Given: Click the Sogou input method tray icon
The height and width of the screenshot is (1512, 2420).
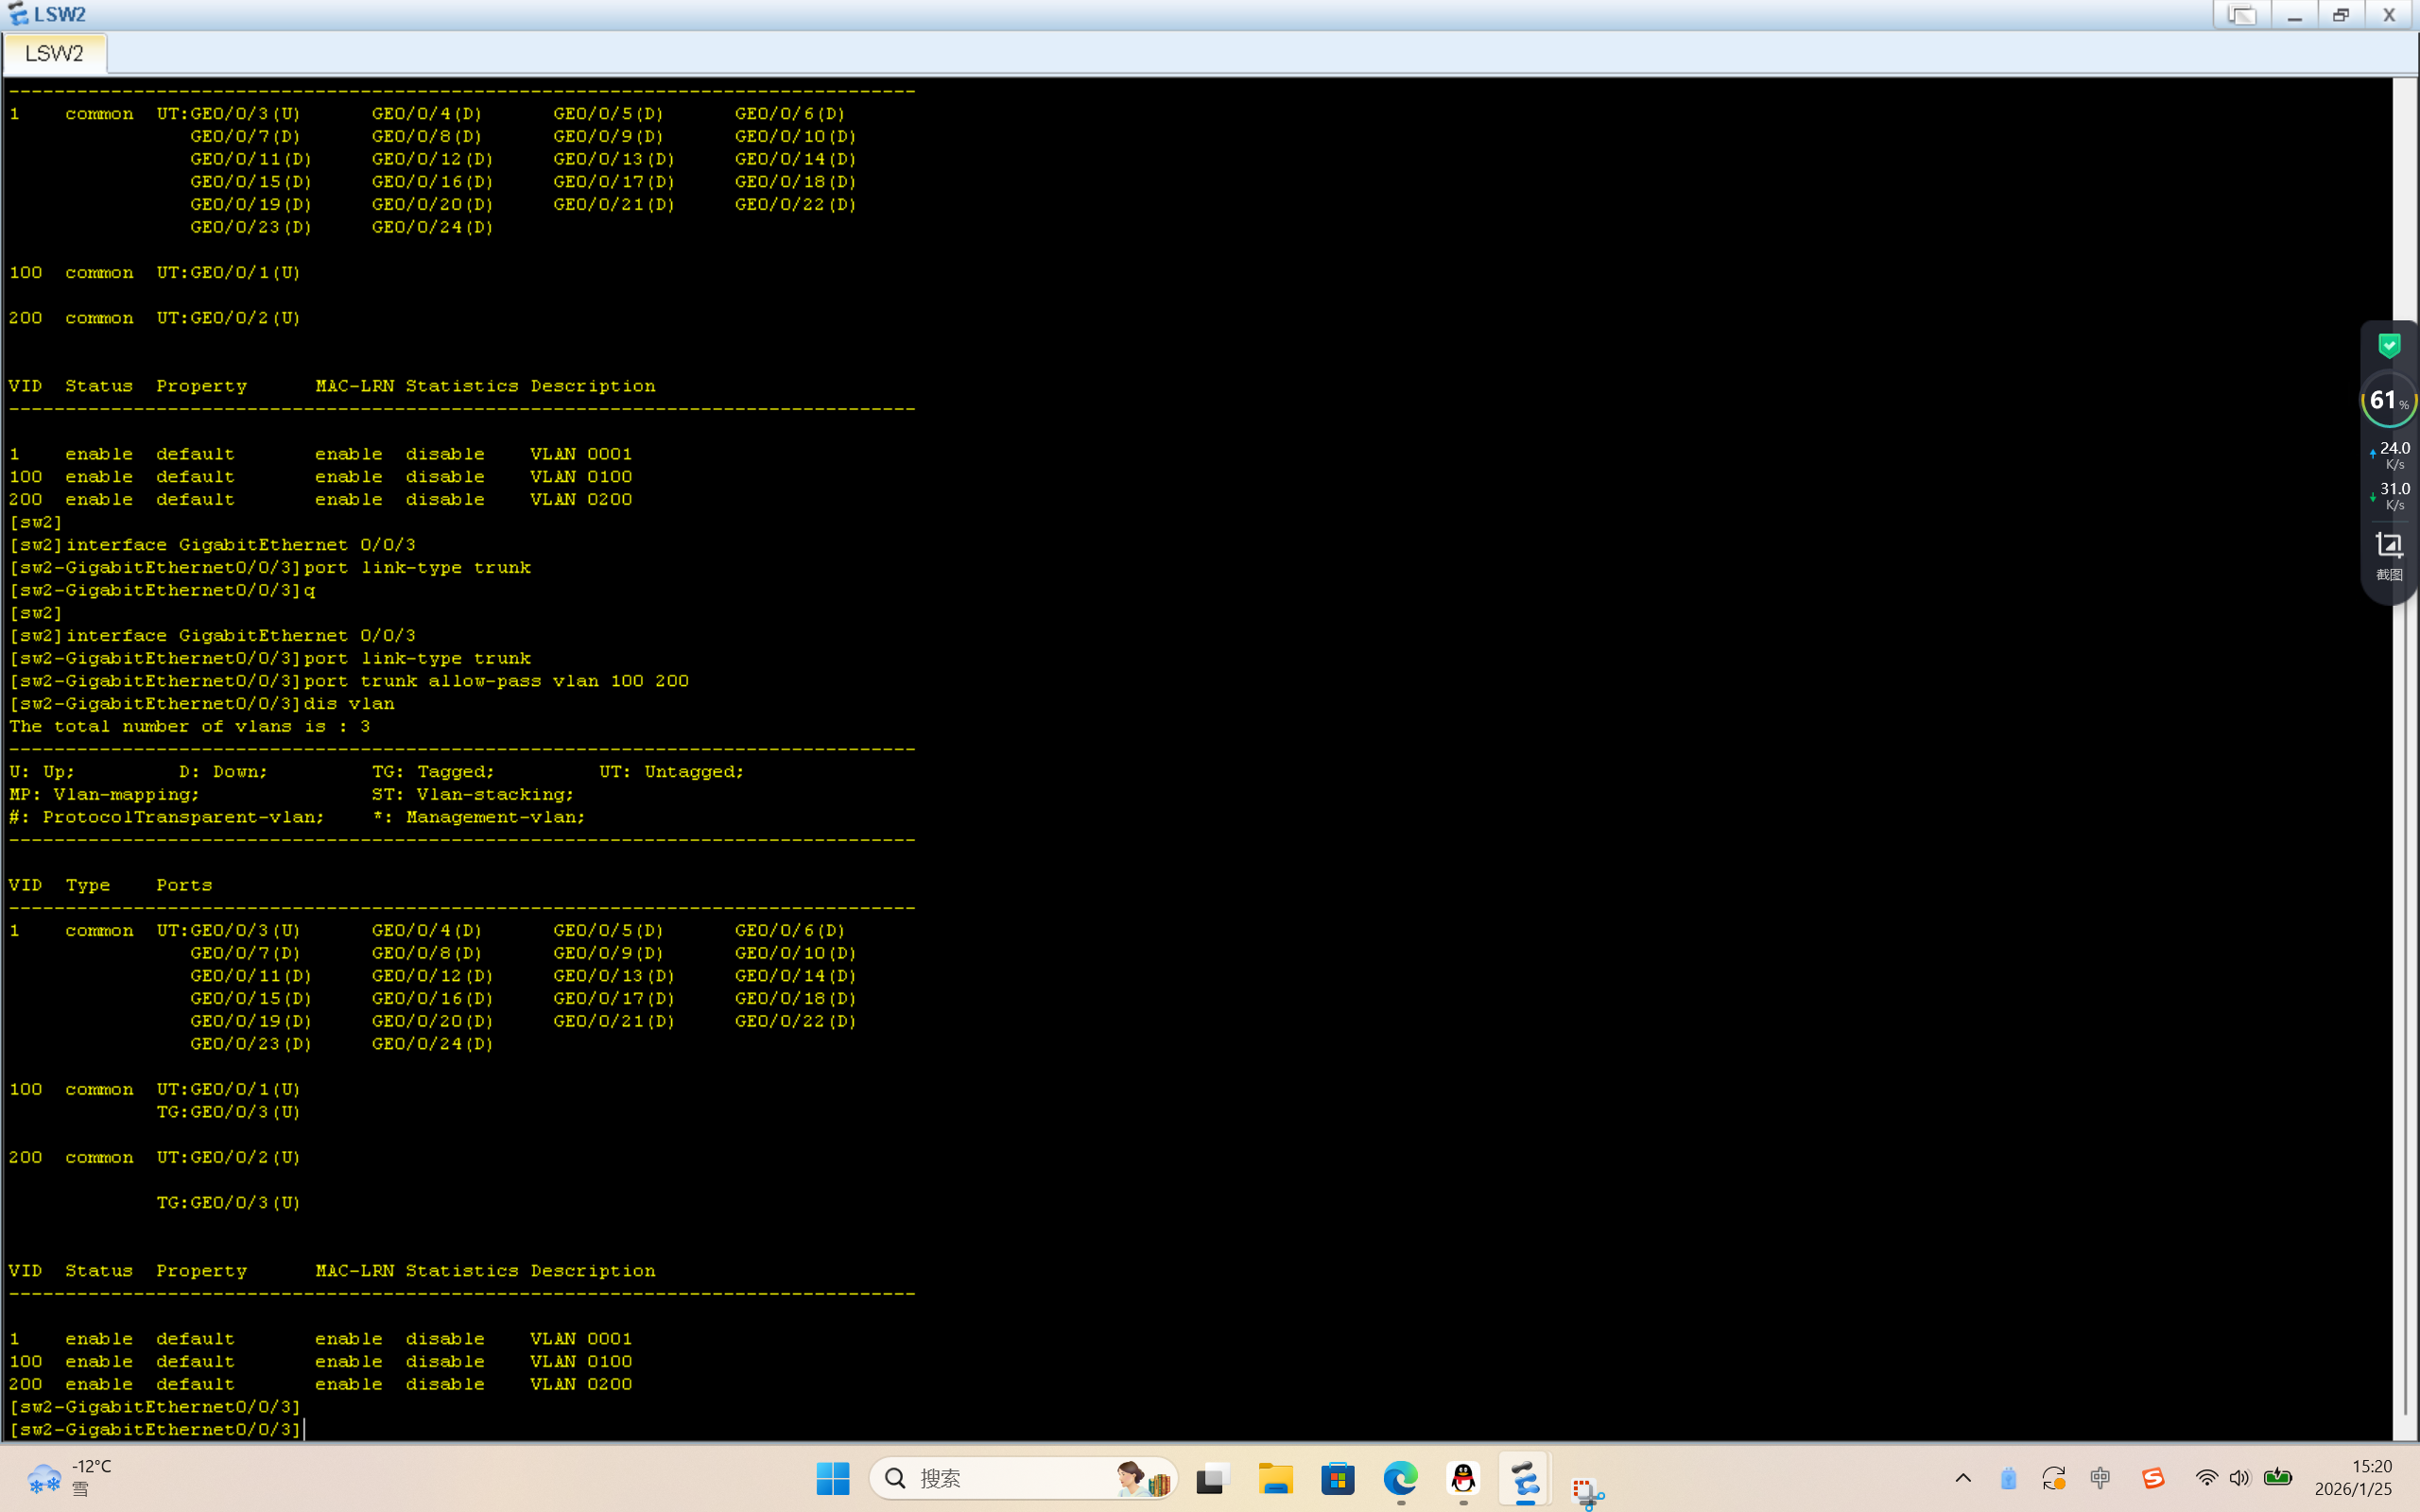Looking at the screenshot, I should tap(2153, 1478).
